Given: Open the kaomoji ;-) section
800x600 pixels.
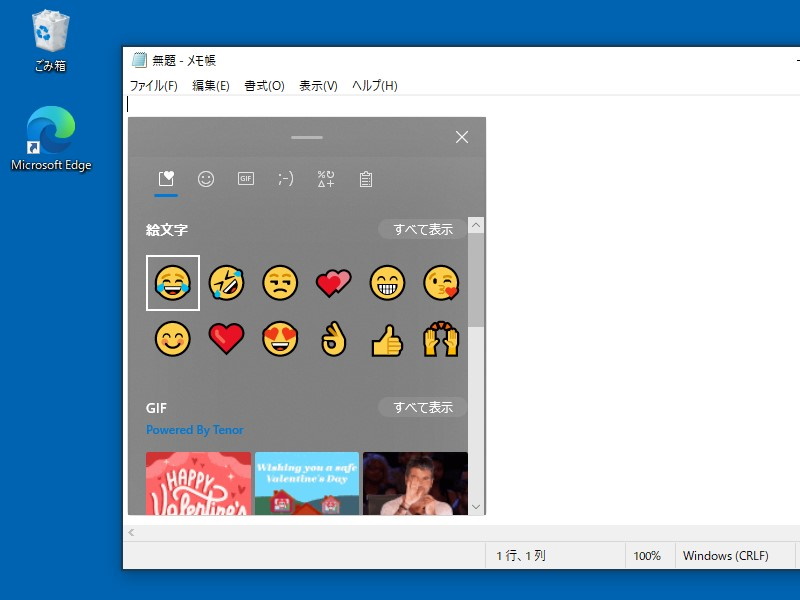Looking at the screenshot, I should coord(285,178).
